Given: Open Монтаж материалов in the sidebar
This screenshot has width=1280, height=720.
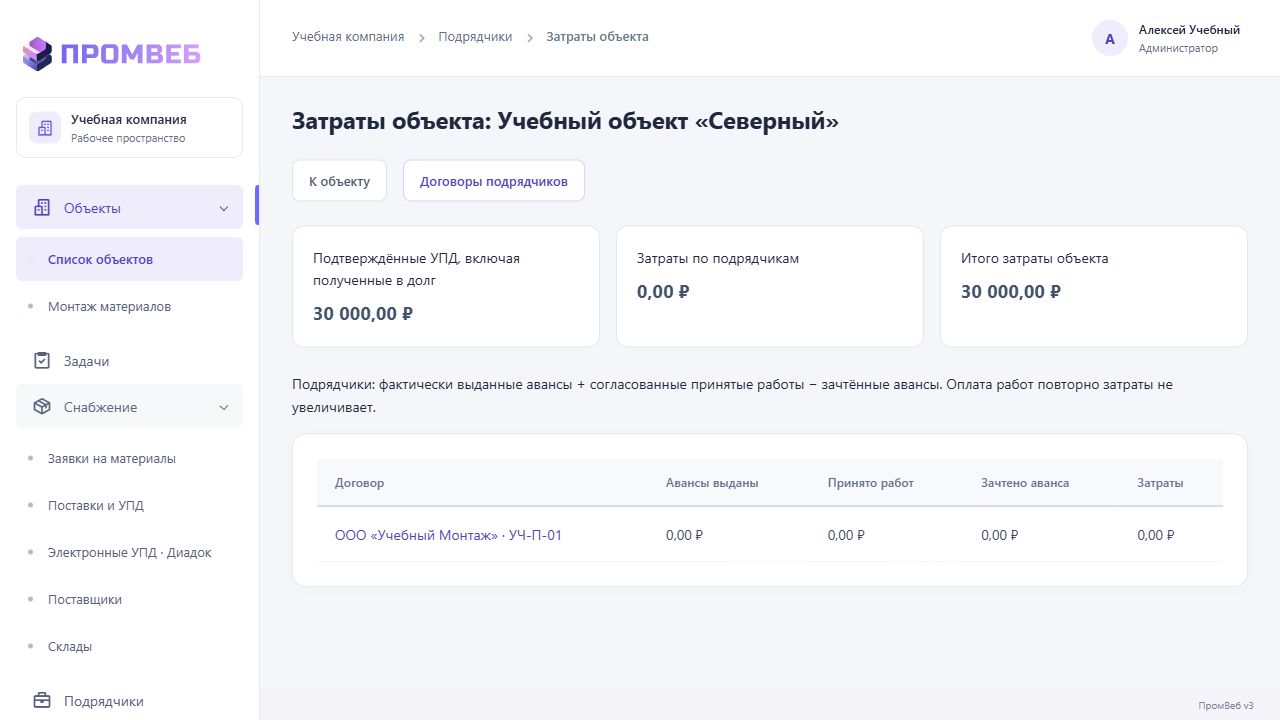Looking at the screenshot, I should (x=129, y=306).
